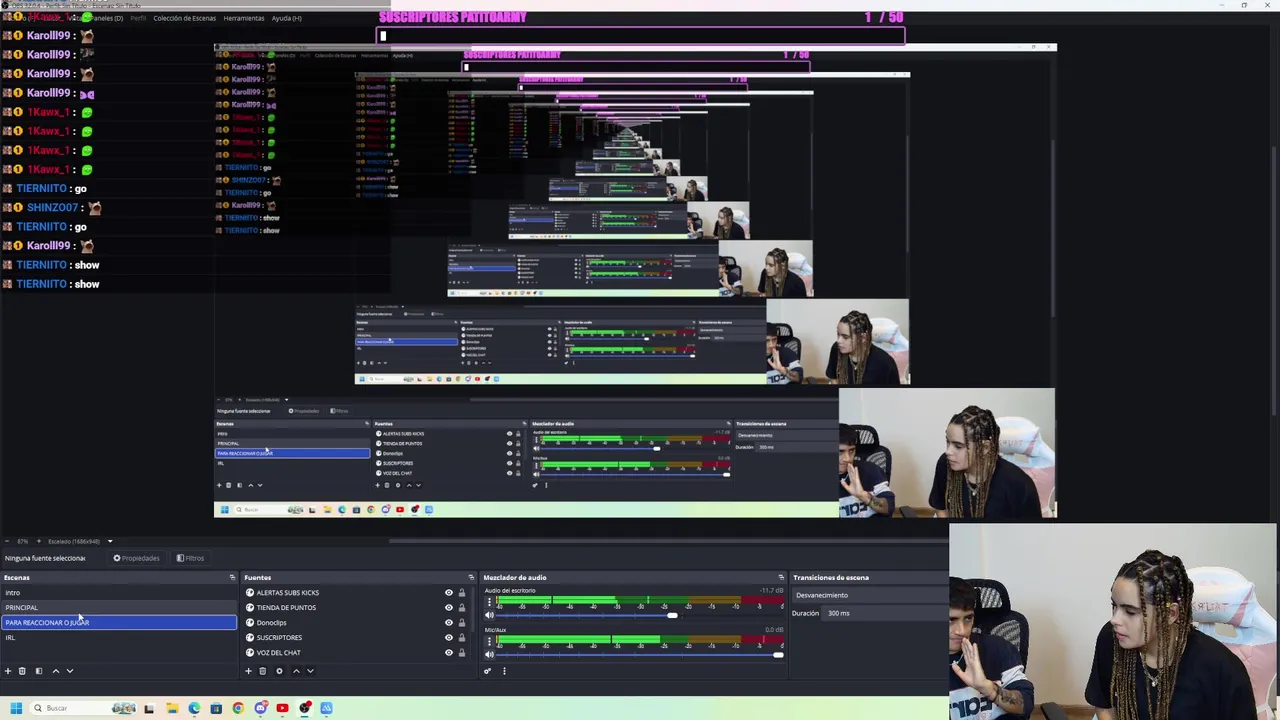Open Audio del escritorio three-dot options
Viewport: 1280px width, 720px height.
pyautogui.click(x=489, y=602)
